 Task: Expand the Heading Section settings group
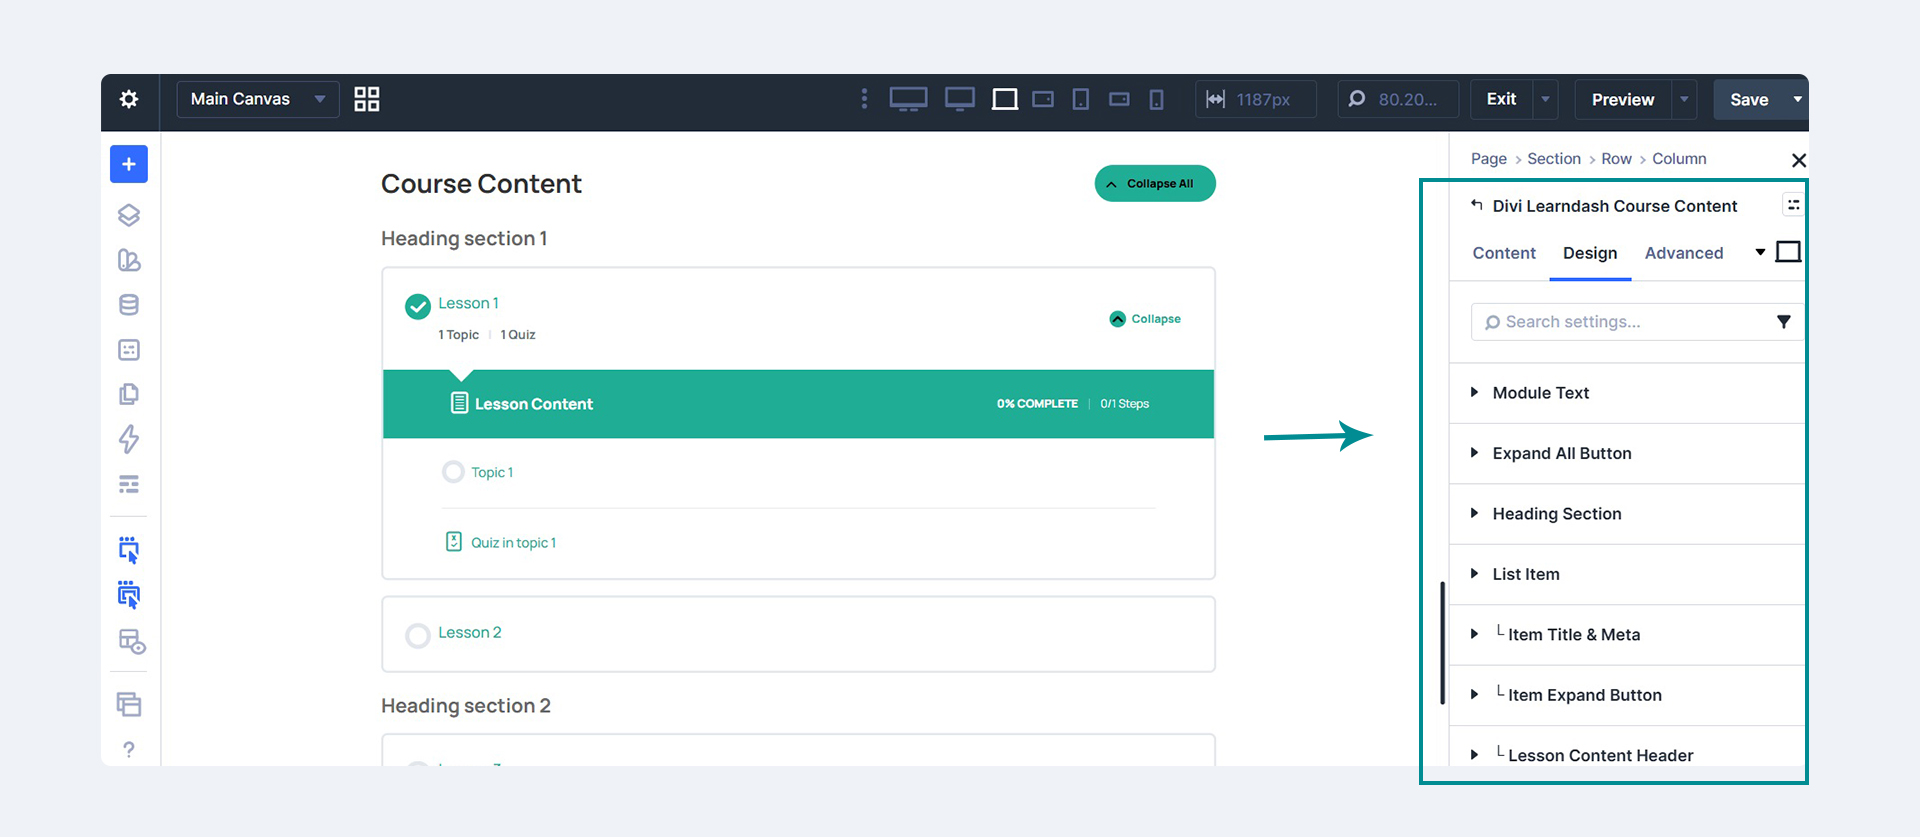1628,514
